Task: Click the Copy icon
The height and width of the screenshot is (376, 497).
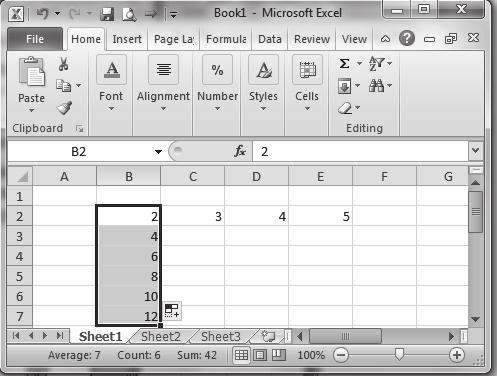Action: pyautogui.click(x=63, y=85)
